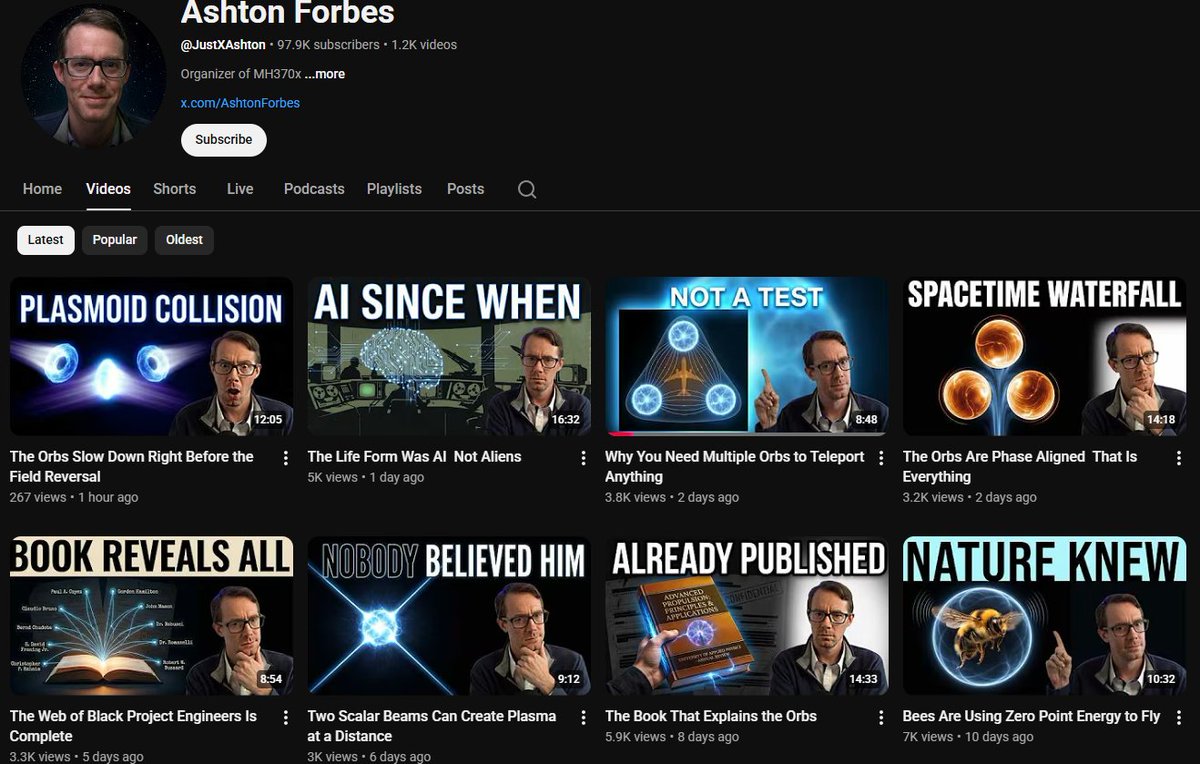
Task: Open the Live tab
Action: (240, 189)
